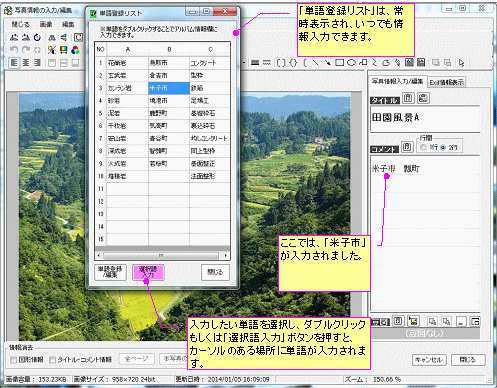Click second icon beside タイトル label
The width and height of the screenshot is (497, 388).
tap(423, 98)
